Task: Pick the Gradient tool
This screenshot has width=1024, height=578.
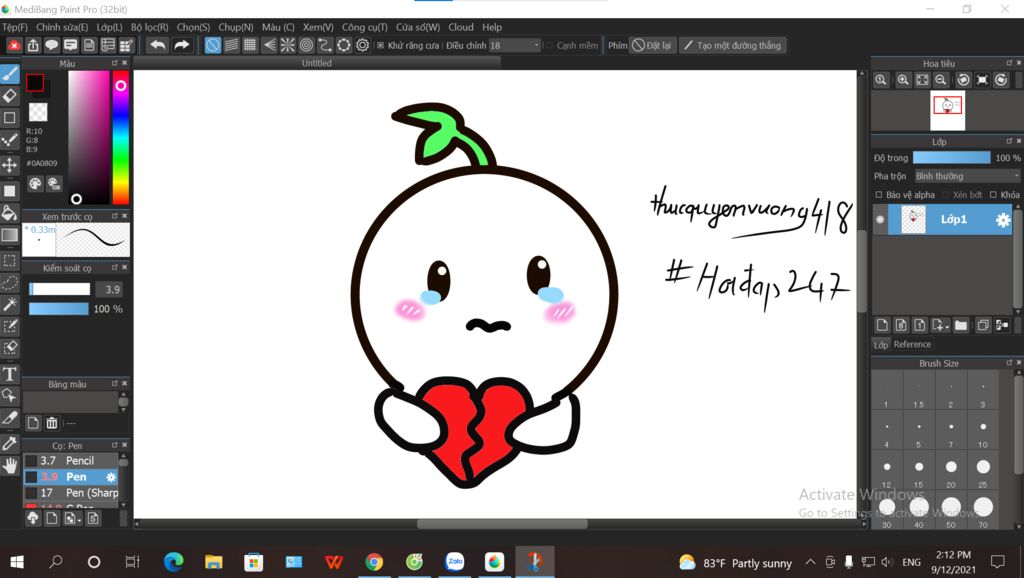Action: (10, 234)
